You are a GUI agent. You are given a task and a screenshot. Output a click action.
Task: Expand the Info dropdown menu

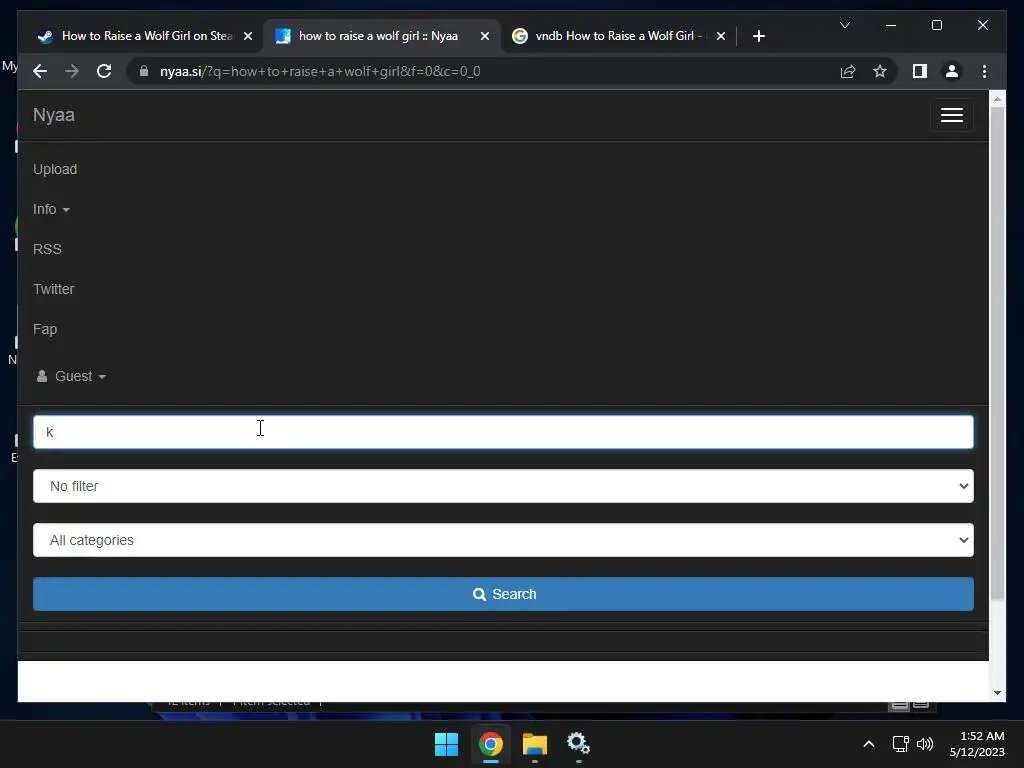pyautogui.click(x=51, y=209)
